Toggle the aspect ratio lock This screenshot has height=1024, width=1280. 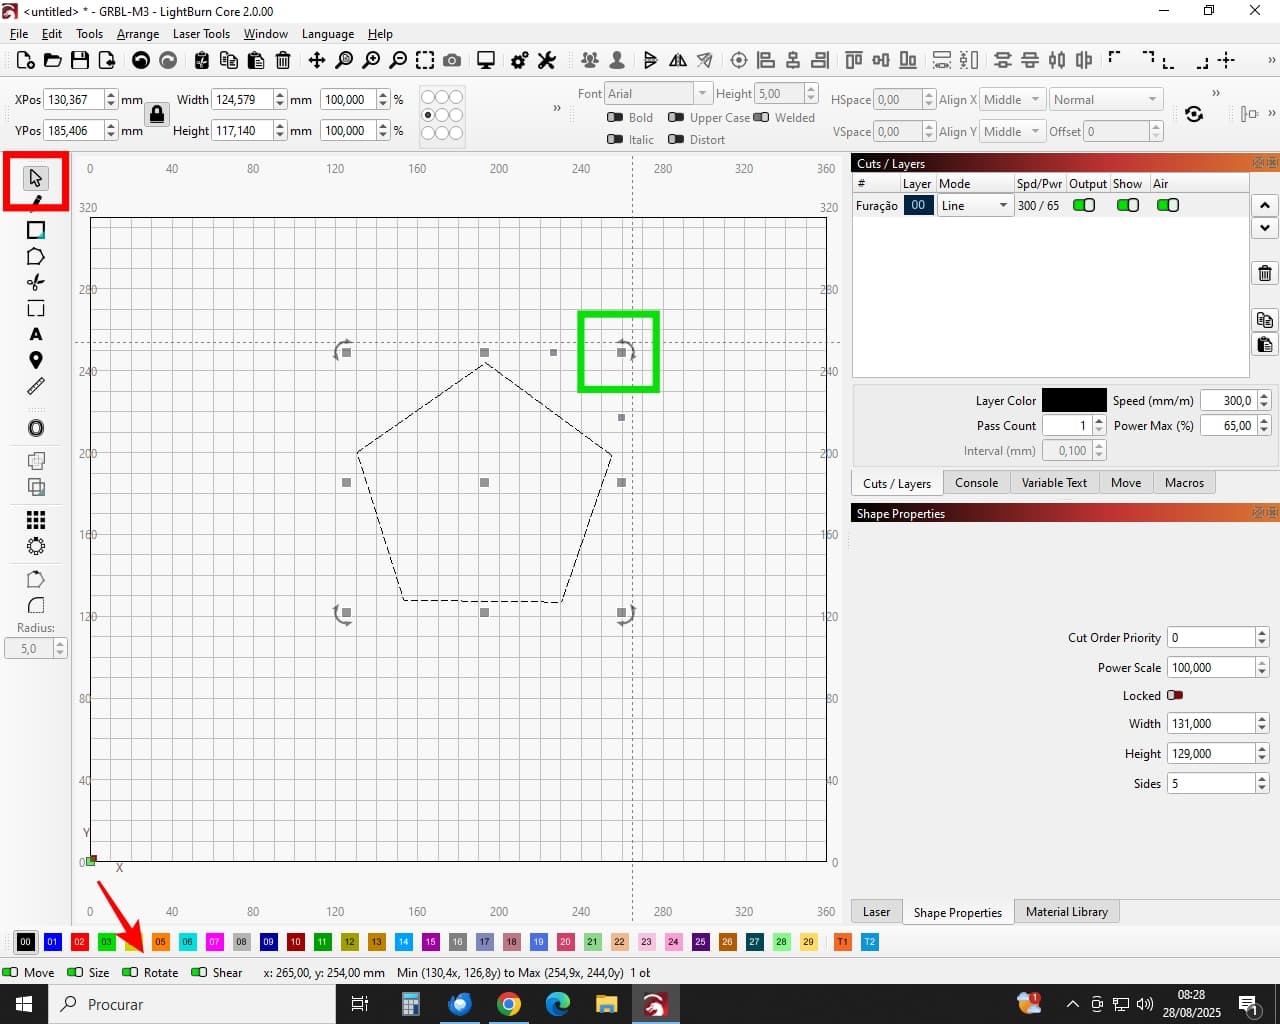(157, 115)
